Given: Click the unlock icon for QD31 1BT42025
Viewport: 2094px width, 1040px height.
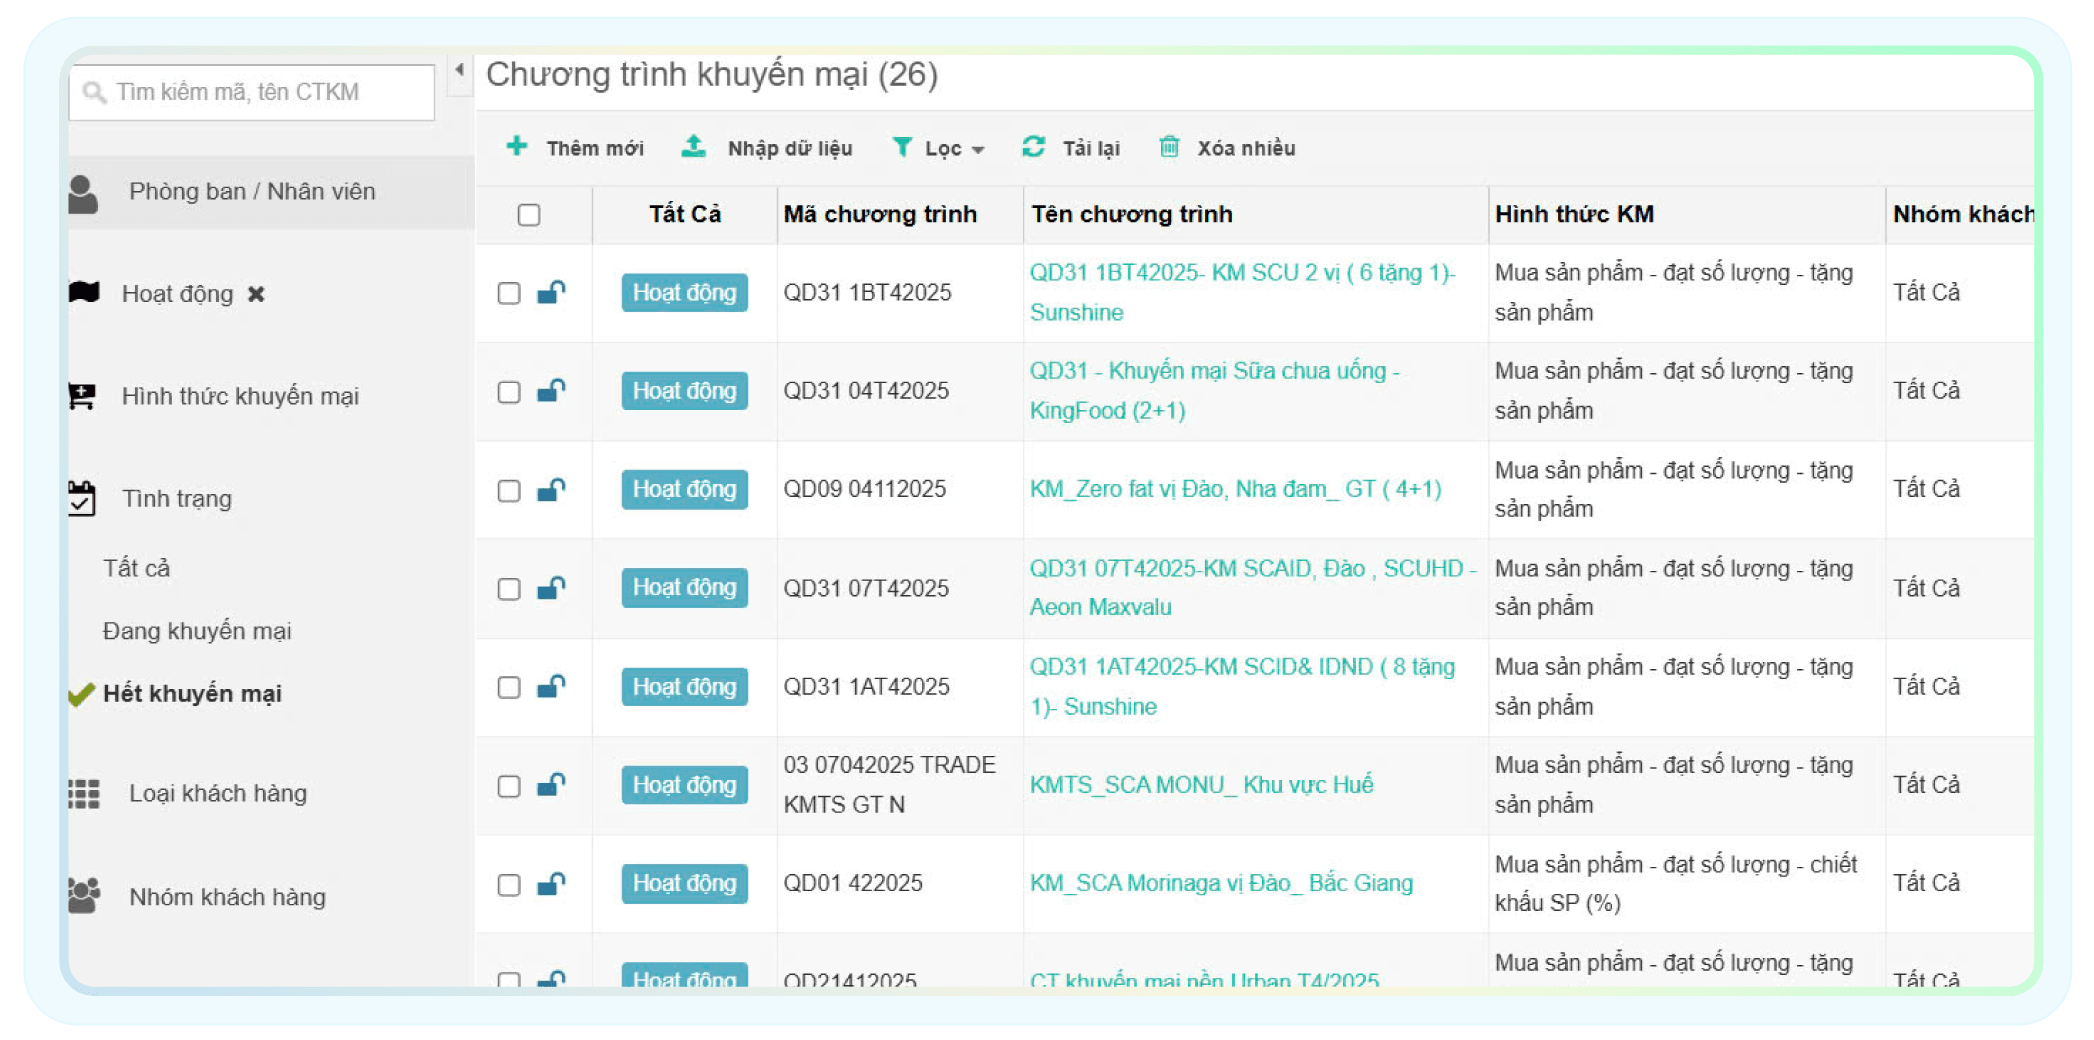Looking at the screenshot, I should (x=551, y=292).
